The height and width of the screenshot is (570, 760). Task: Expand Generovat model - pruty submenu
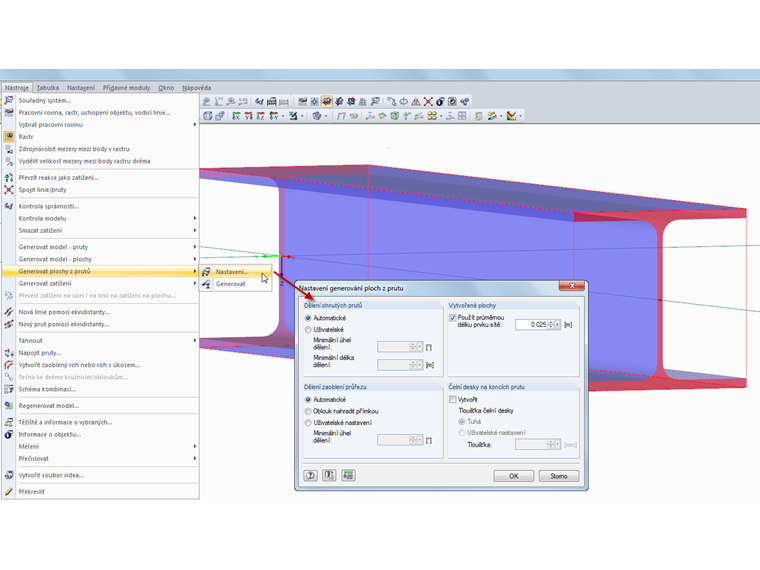(195, 247)
